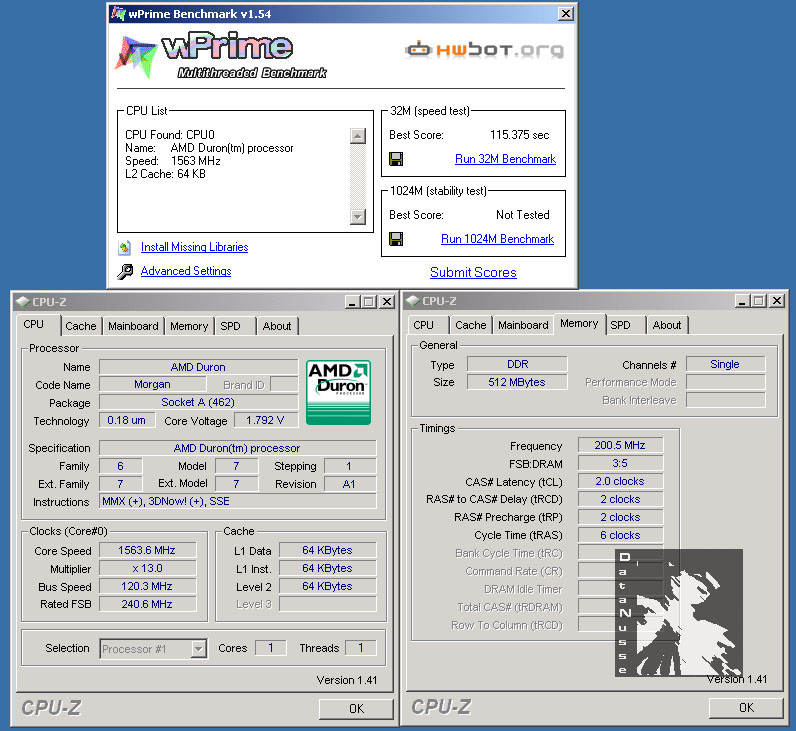The width and height of the screenshot is (796, 731).
Task: Open Install Missing Libraries link
Action: pos(194,247)
